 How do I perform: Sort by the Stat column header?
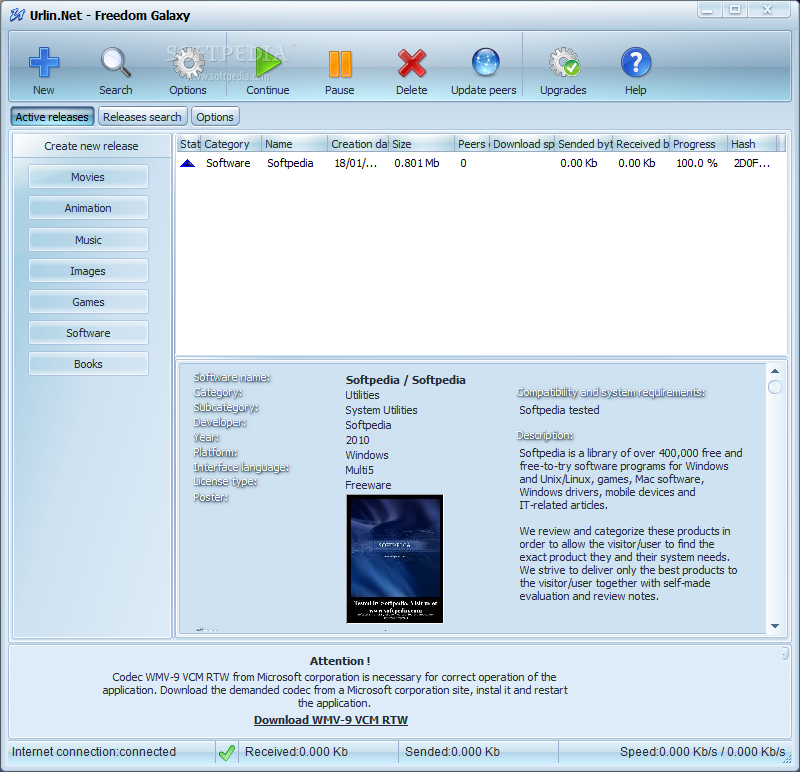coord(189,144)
